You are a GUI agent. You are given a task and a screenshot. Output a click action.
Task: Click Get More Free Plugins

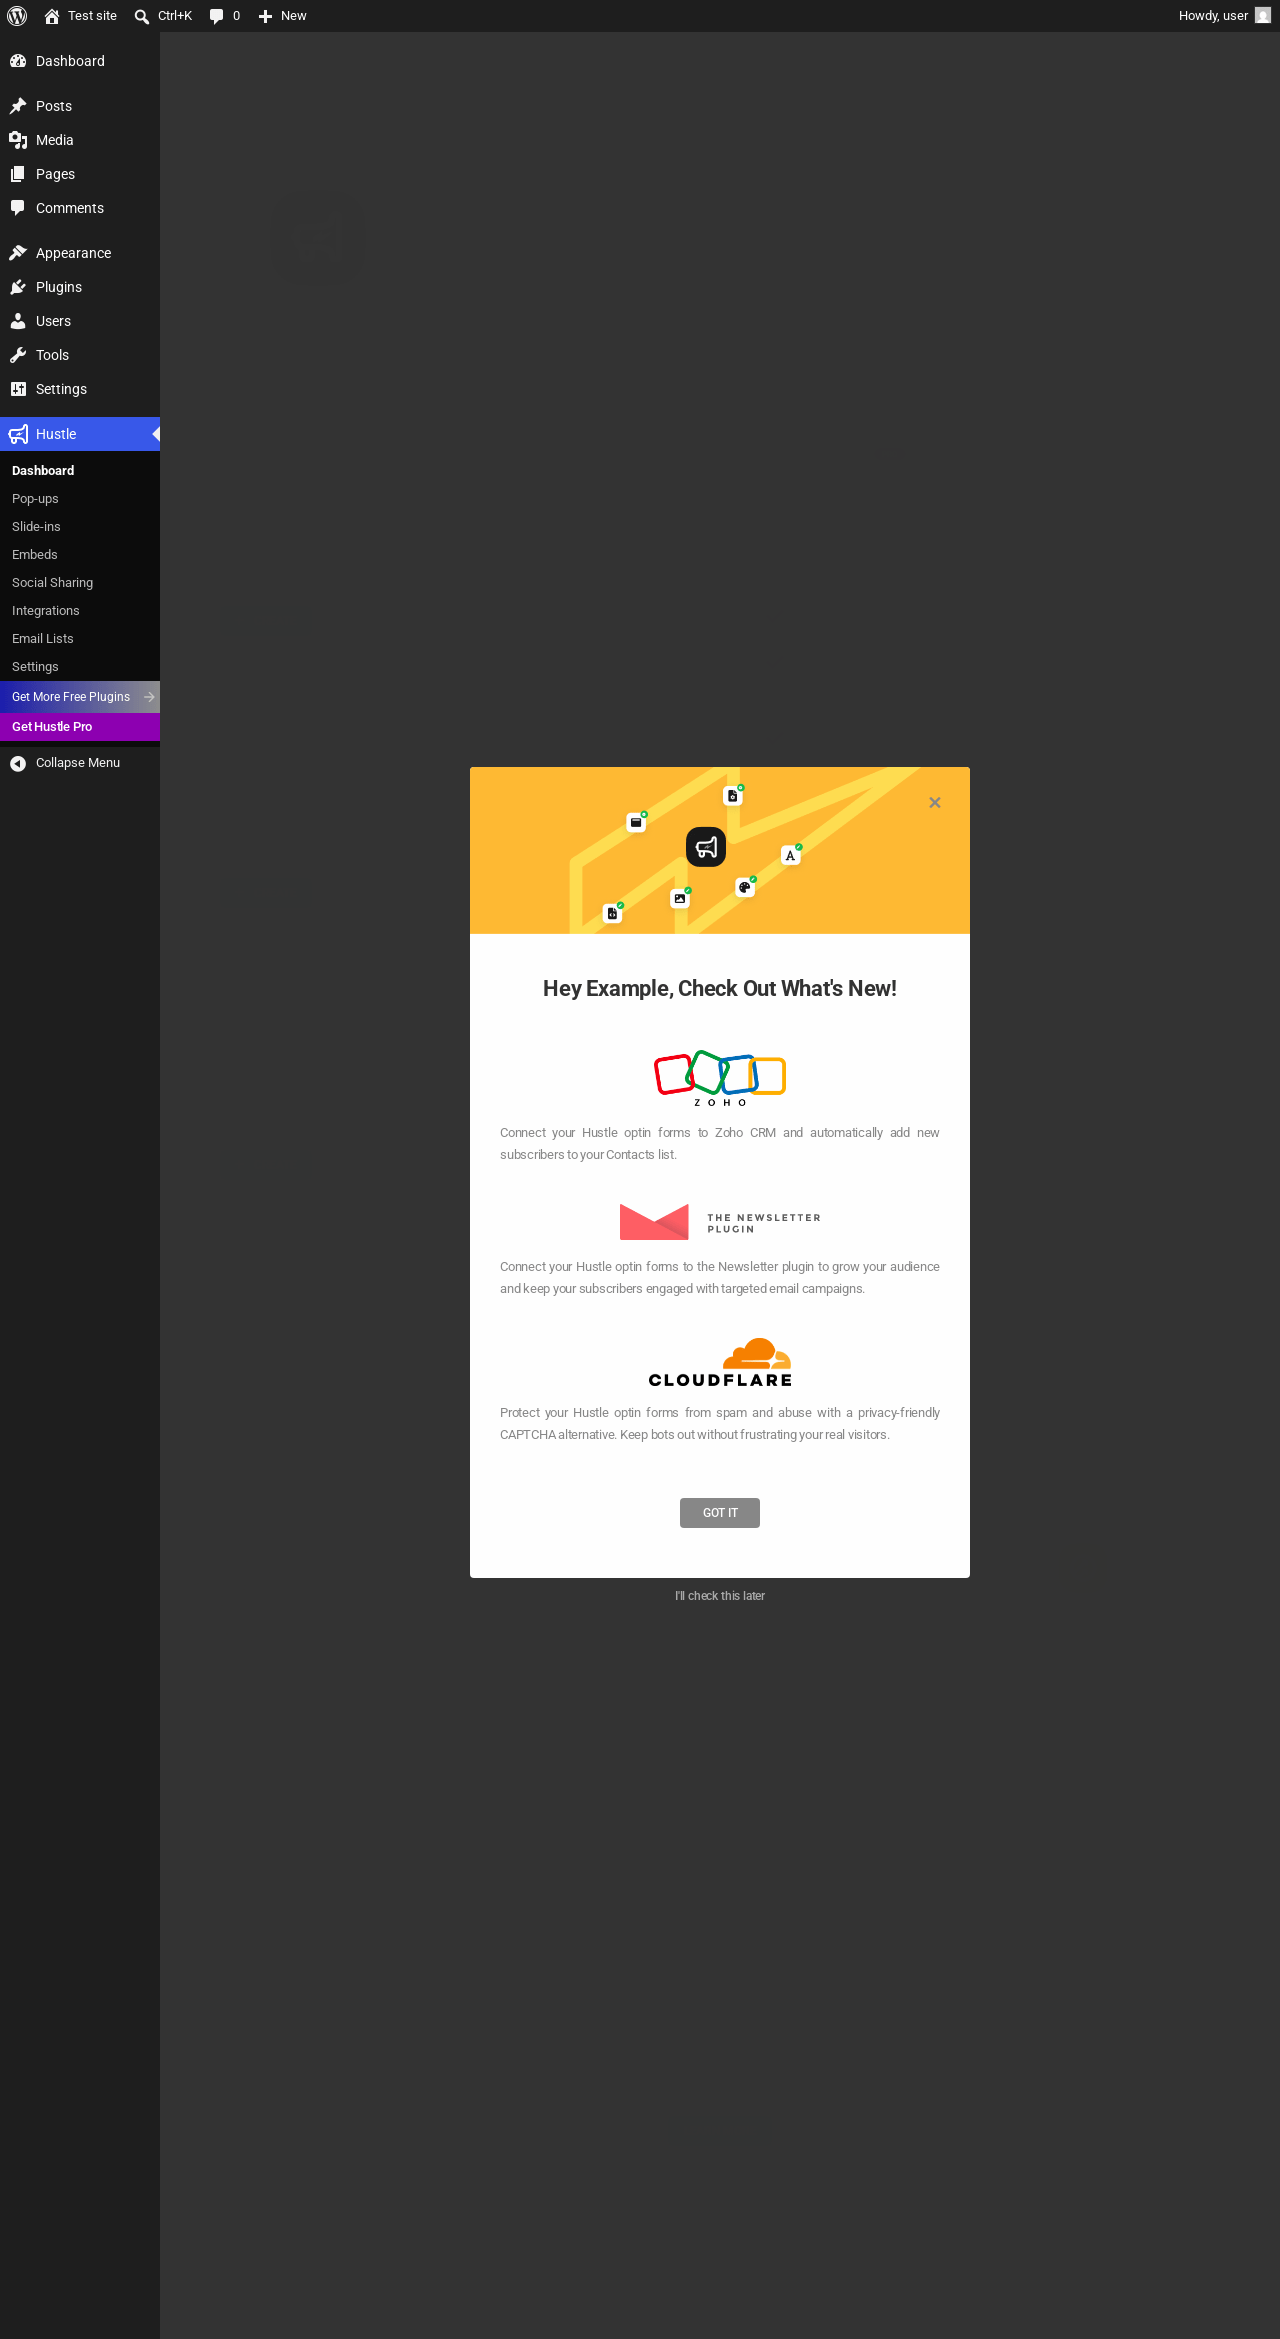pos(80,697)
